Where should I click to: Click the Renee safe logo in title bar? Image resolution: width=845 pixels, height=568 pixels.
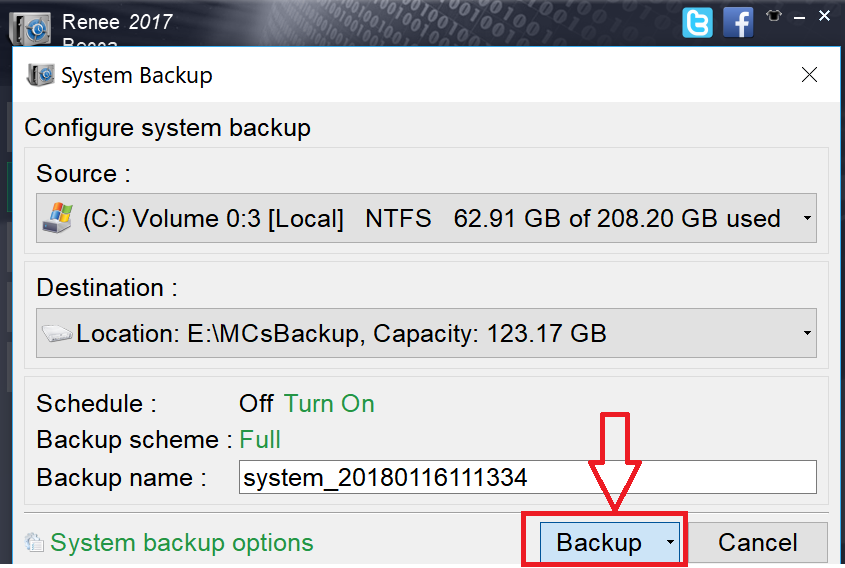coord(30,28)
